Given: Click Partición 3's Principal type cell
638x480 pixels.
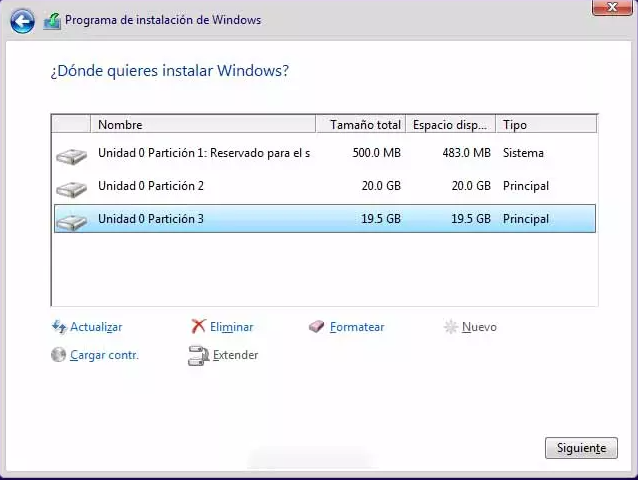Looking at the screenshot, I should pyautogui.click(x=526, y=219).
